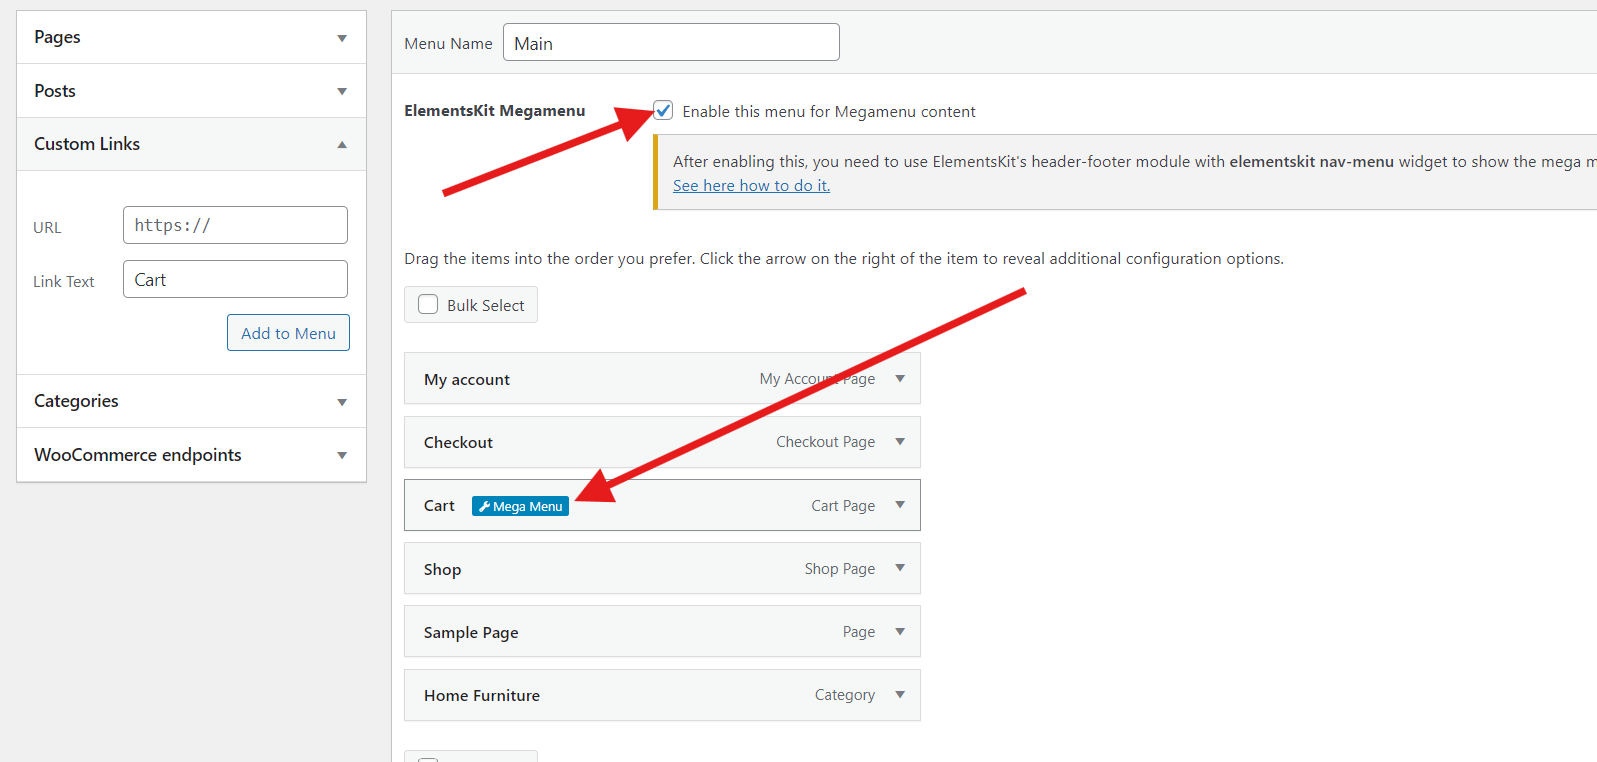
Task: Click the Bulk Select label text
Action: point(486,306)
